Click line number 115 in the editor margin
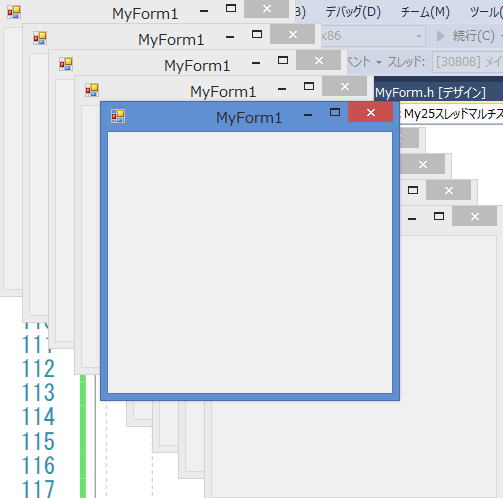 click(38, 441)
